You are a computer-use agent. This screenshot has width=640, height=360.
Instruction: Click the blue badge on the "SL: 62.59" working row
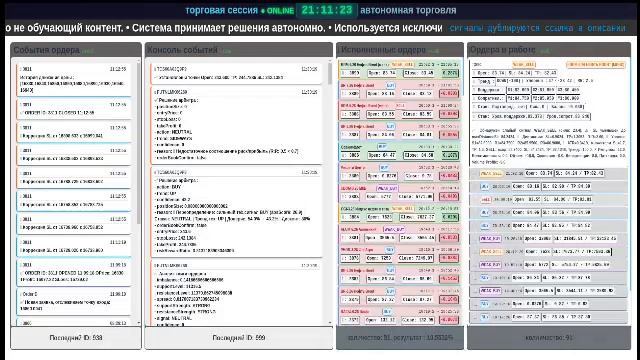pos(484,187)
